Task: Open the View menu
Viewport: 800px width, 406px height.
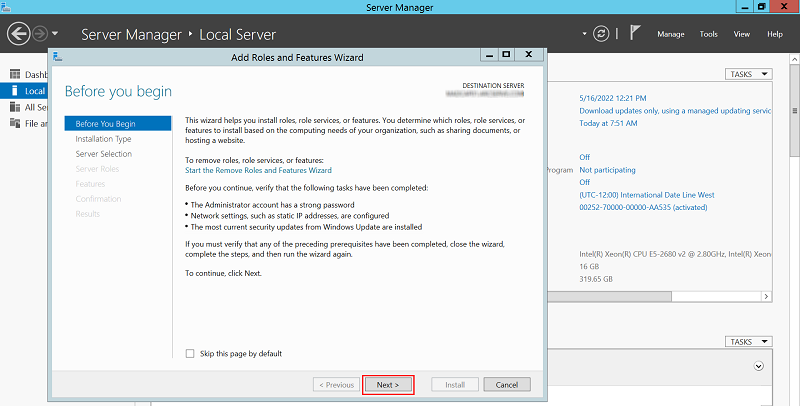Action: point(741,34)
